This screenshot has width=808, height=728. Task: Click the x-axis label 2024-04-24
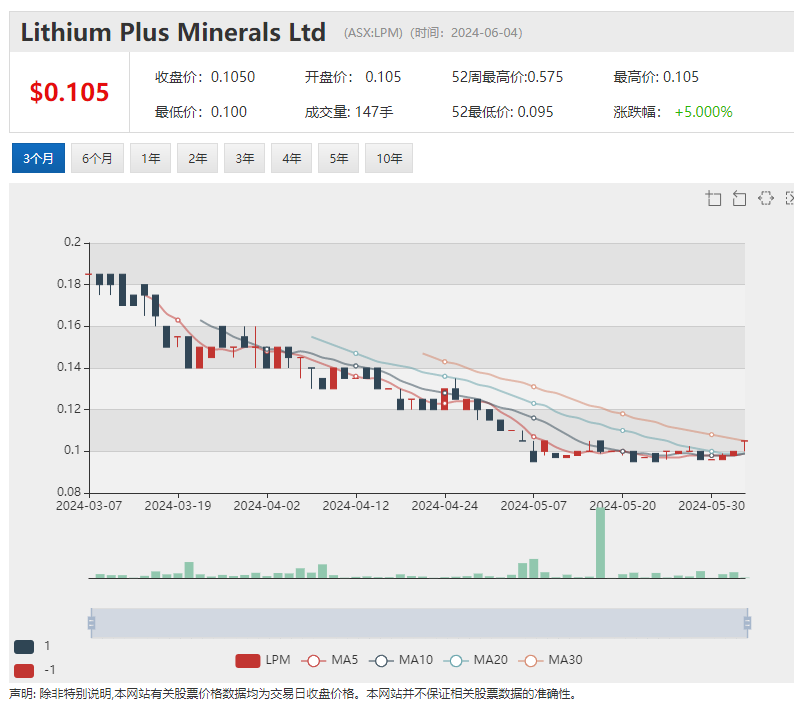tap(445, 506)
